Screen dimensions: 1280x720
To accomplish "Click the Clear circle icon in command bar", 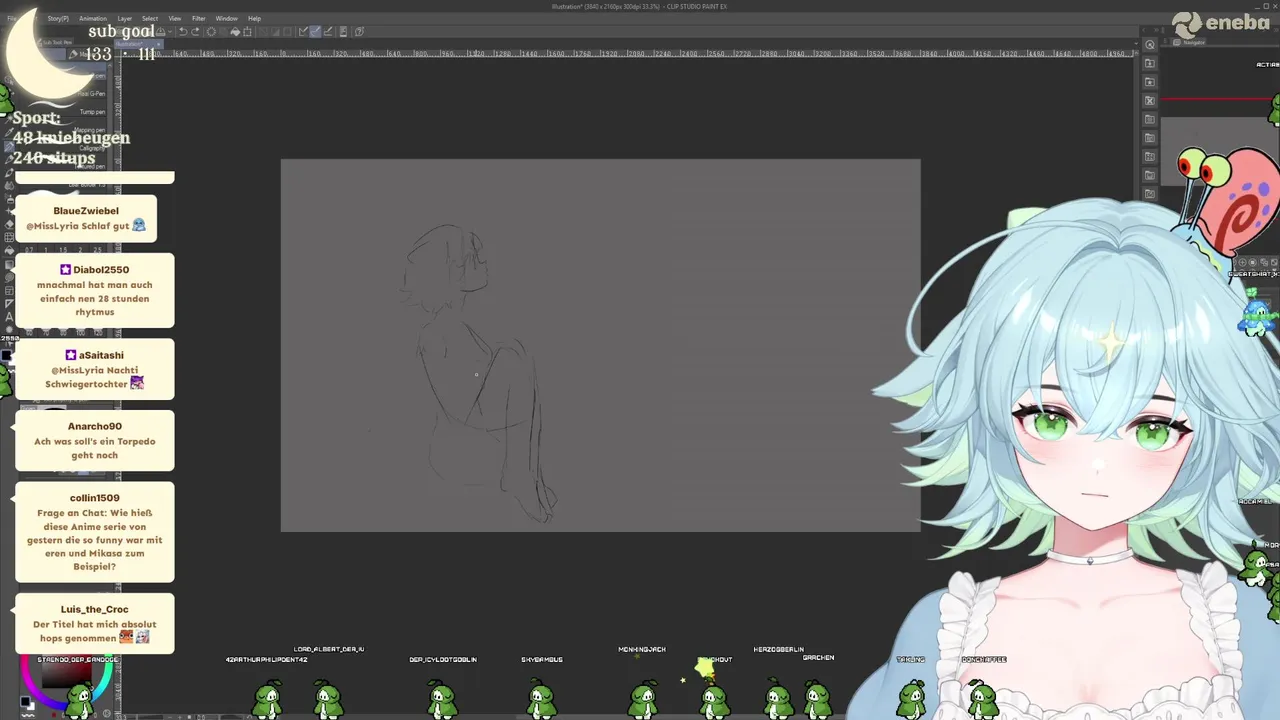I will (211, 32).
